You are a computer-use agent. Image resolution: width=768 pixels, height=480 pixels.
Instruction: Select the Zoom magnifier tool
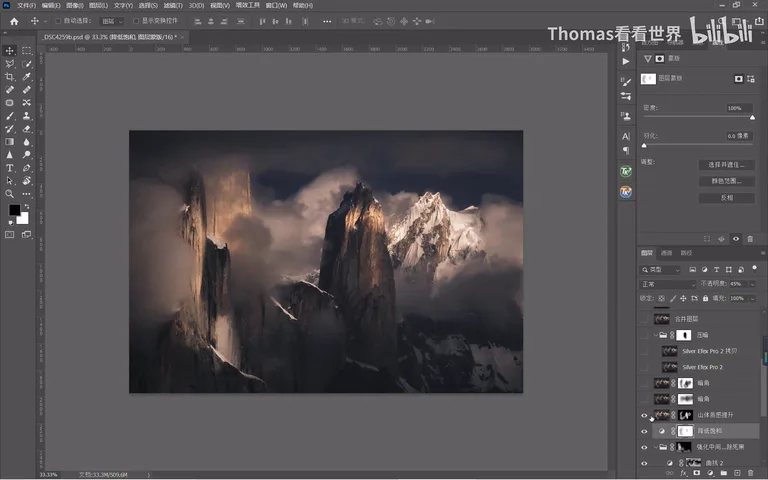click(9, 194)
